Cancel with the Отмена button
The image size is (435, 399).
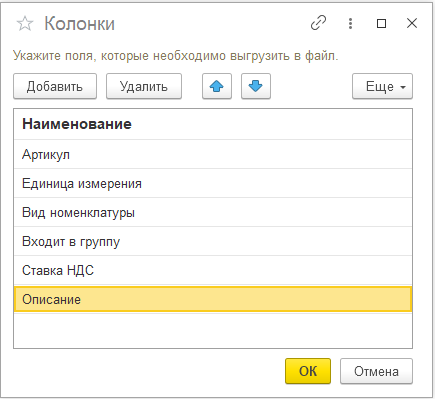click(x=376, y=371)
